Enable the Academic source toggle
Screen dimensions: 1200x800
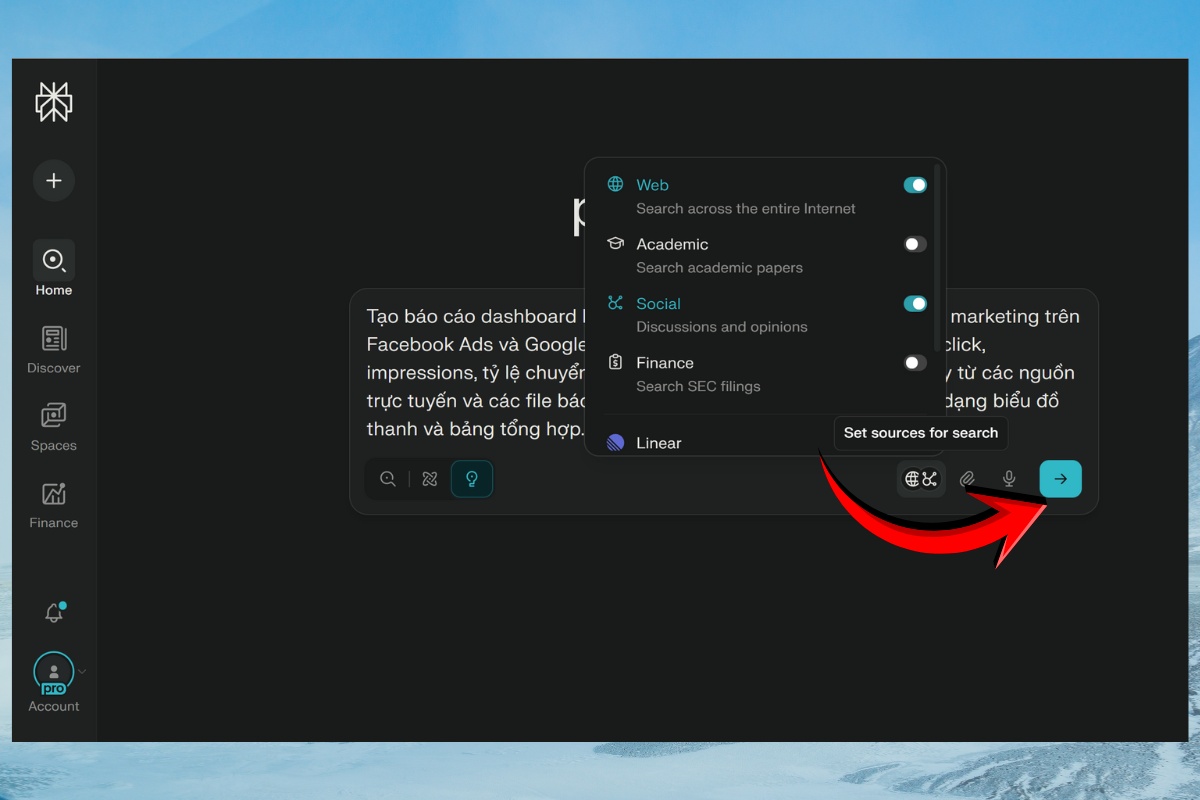pyautogui.click(x=915, y=244)
